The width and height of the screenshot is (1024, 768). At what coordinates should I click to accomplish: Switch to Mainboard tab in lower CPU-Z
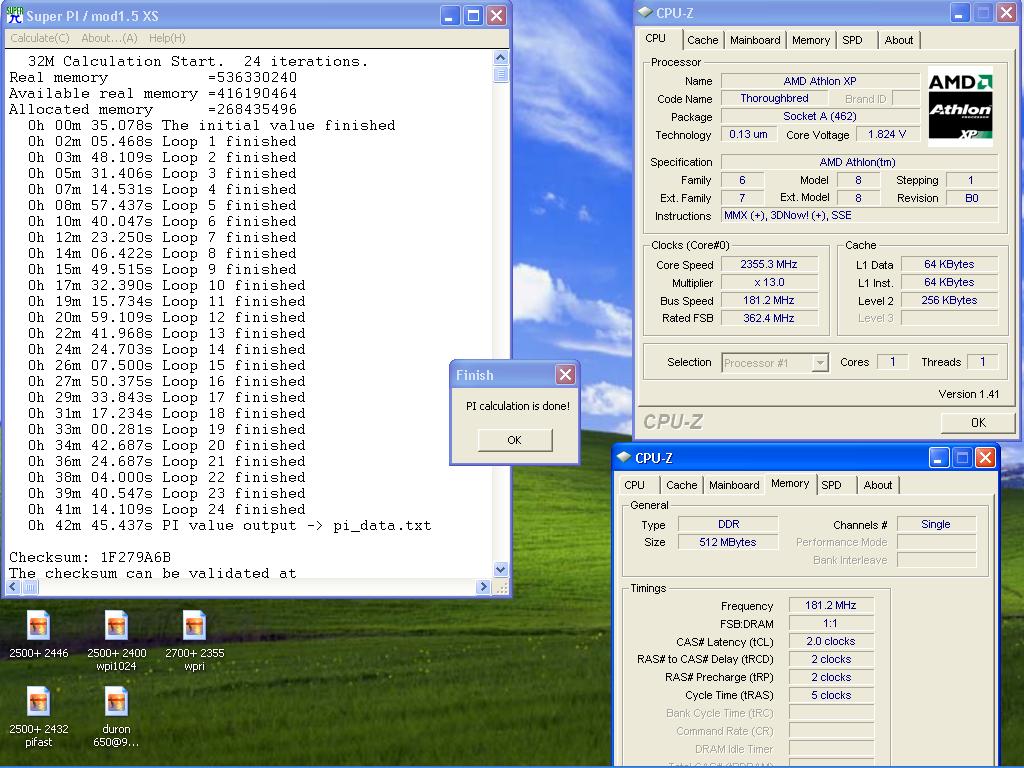pyautogui.click(x=734, y=485)
